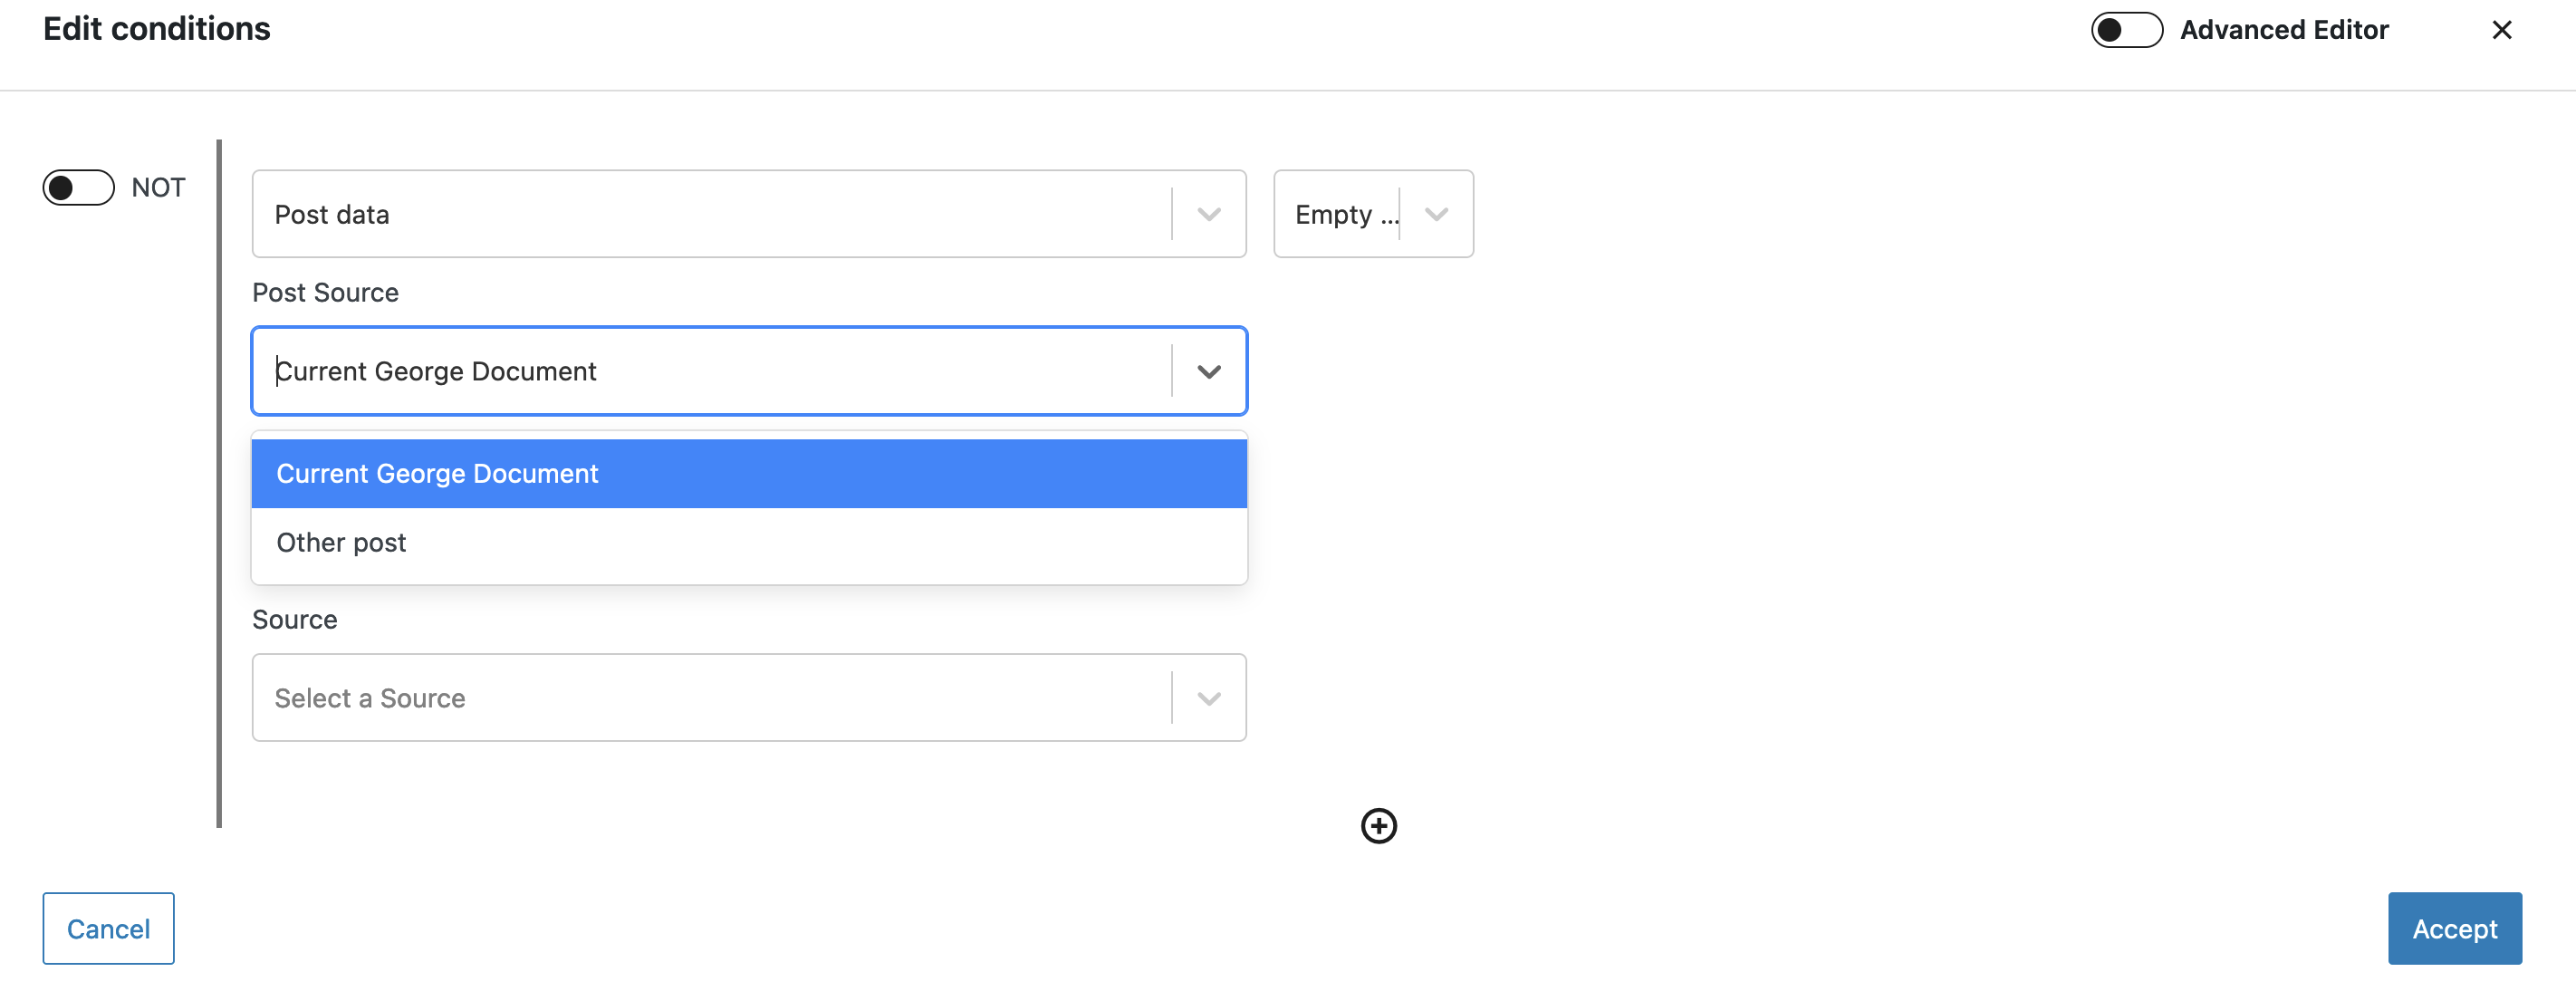Expand the Post data dropdown arrow

[x=1208, y=214]
